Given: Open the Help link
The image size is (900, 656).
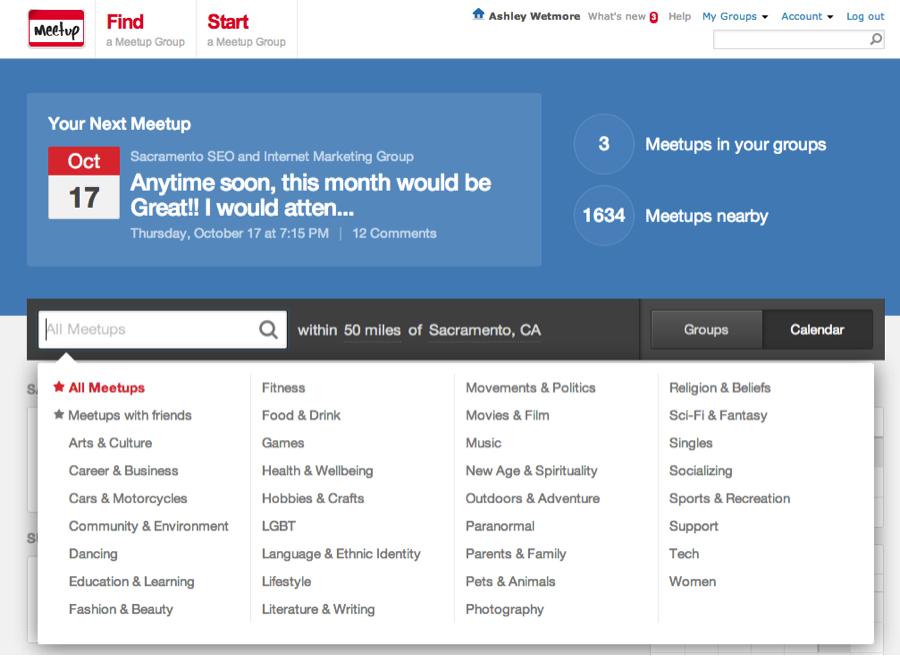Looking at the screenshot, I should pyautogui.click(x=680, y=17).
